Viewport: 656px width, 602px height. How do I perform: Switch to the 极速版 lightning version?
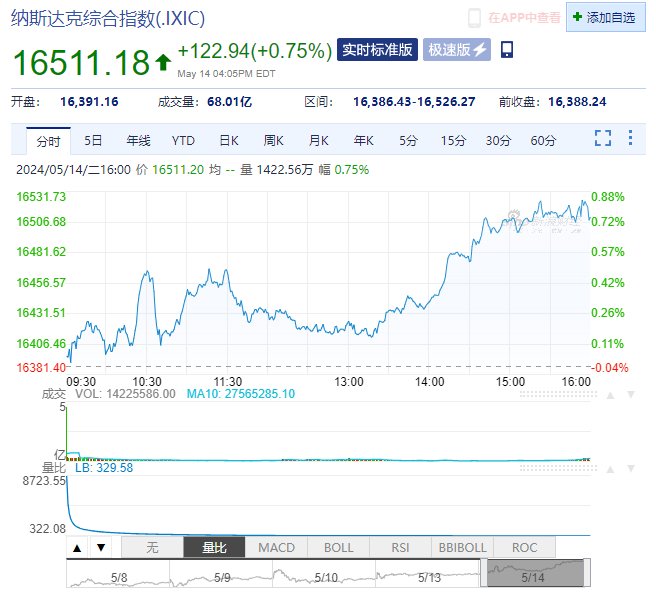[x=456, y=50]
